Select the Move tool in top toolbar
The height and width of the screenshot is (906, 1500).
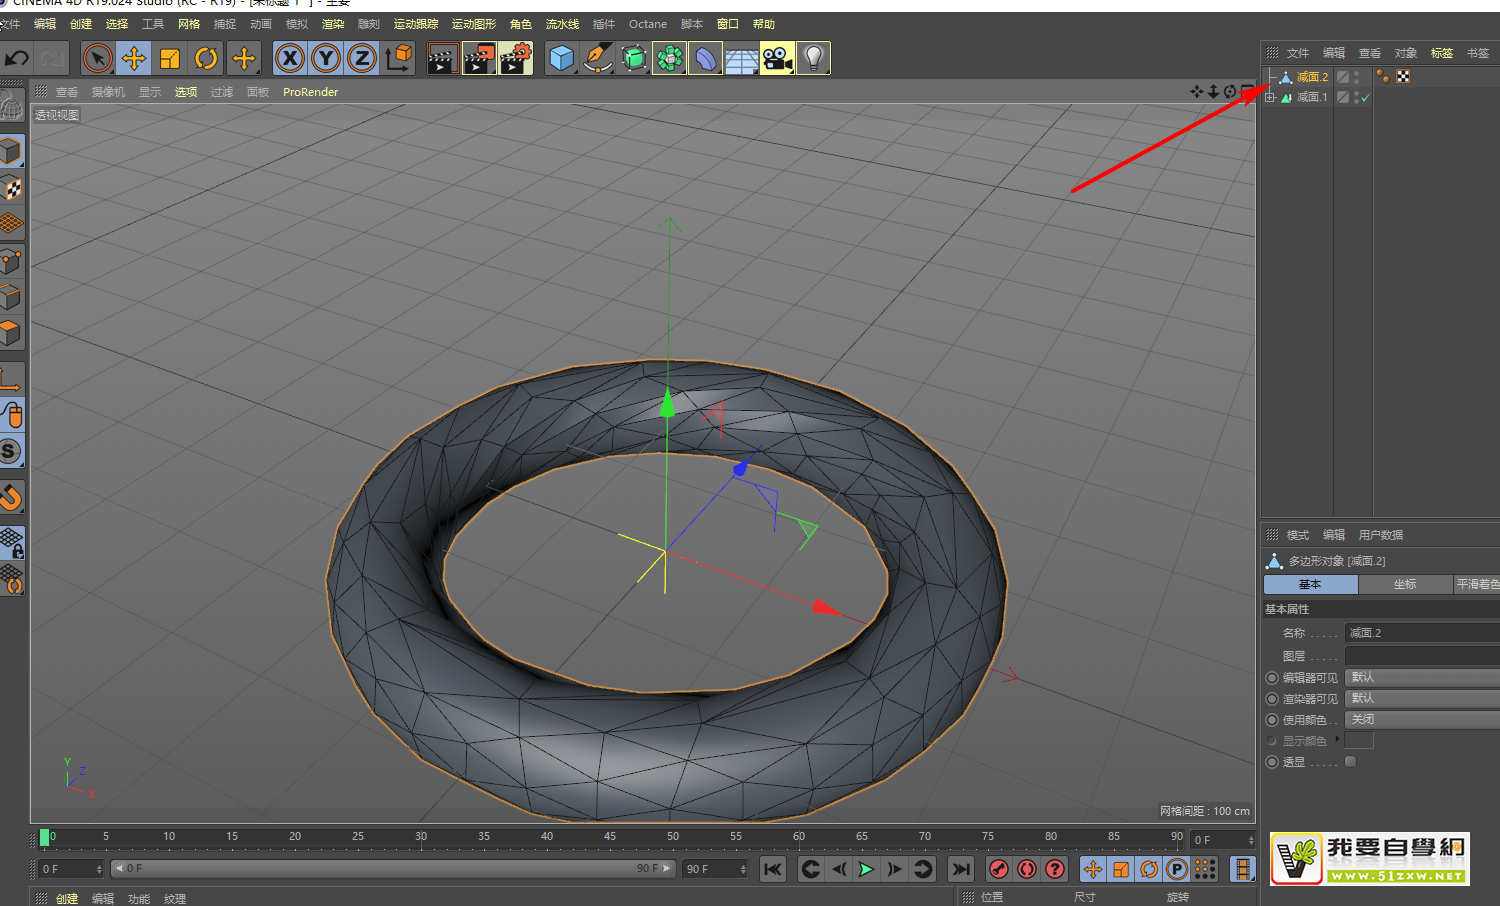coord(133,59)
